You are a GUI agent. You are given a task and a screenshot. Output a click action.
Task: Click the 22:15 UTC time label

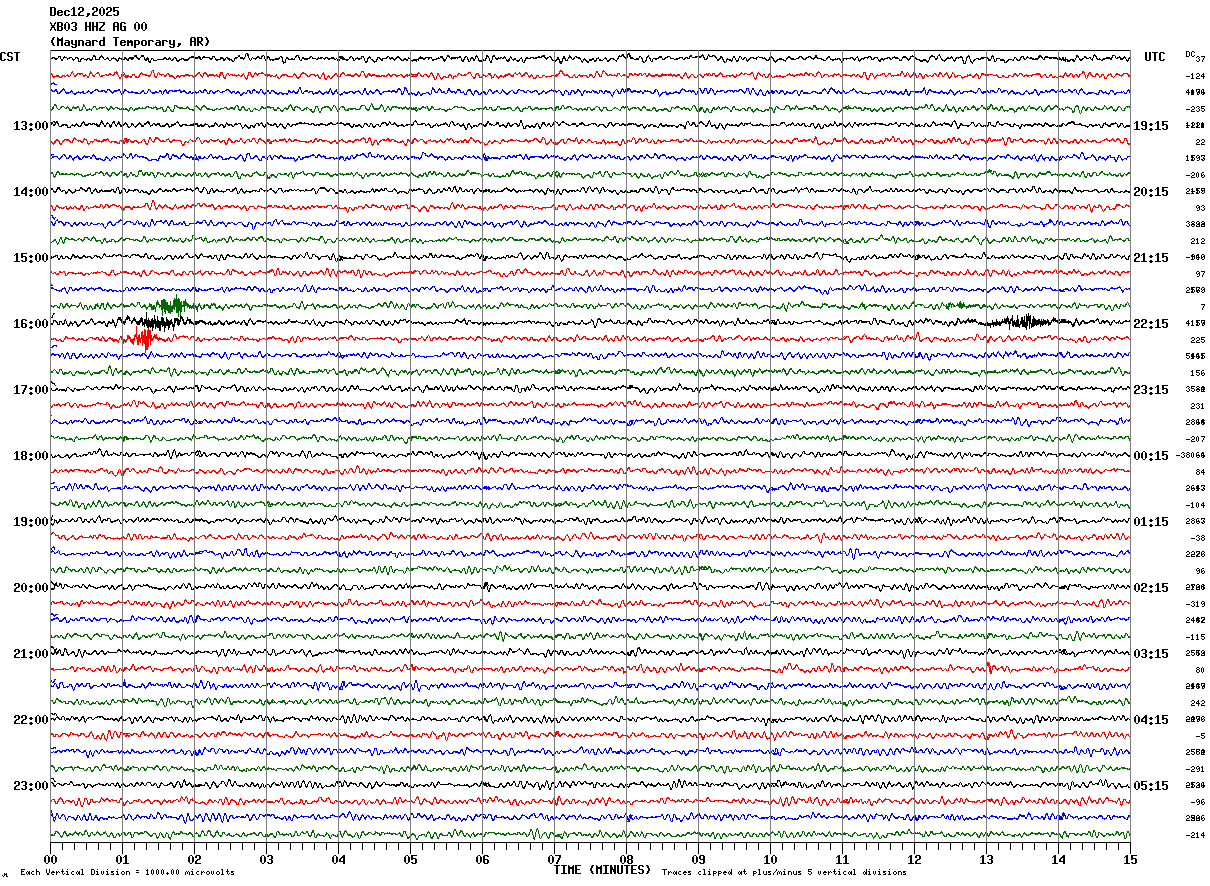1150,324
